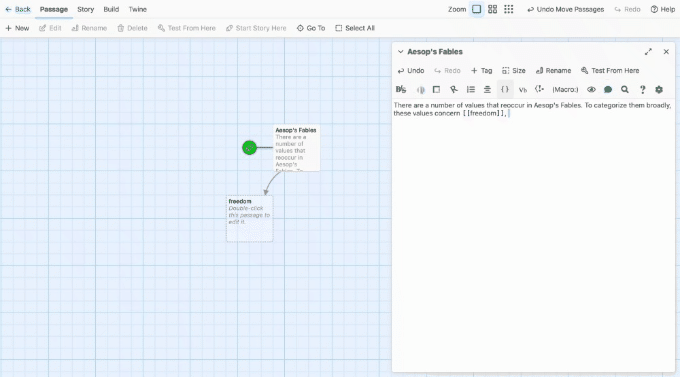Screen dimensions: 680x377
Task: Set zoom to medium four-square view
Action: pos(492,9)
